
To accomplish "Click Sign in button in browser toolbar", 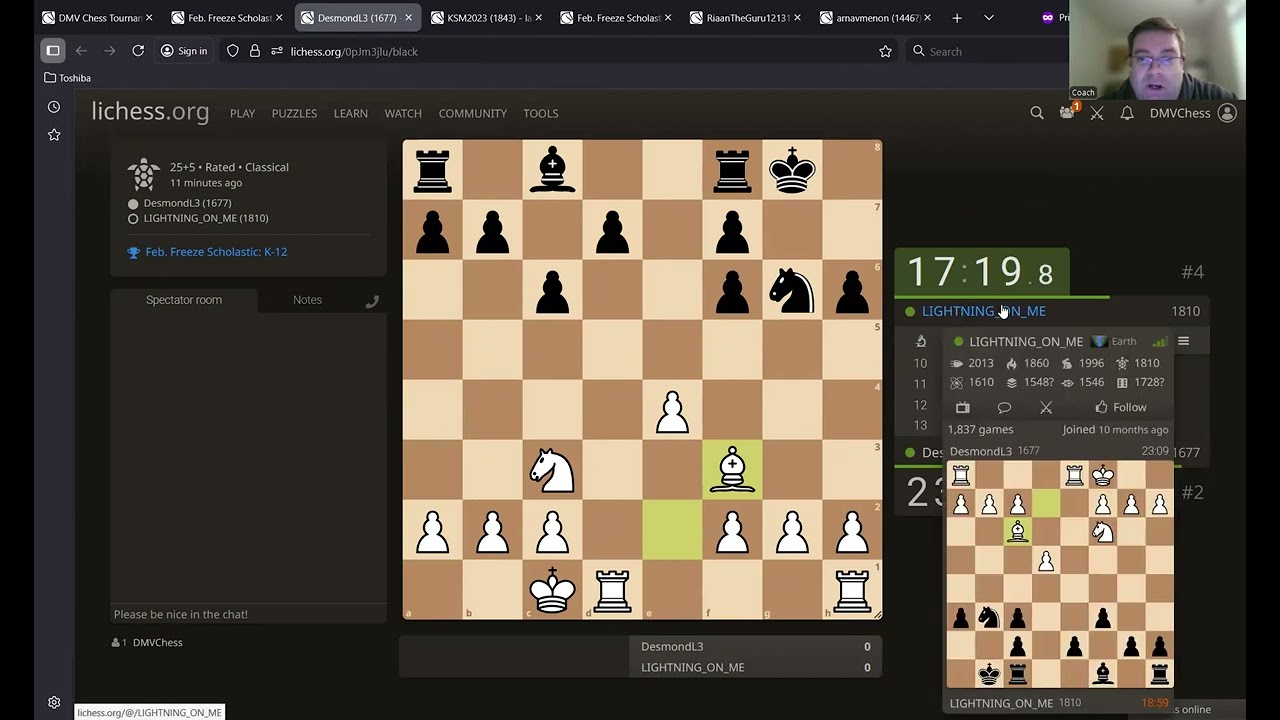I will (x=184, y=51).
